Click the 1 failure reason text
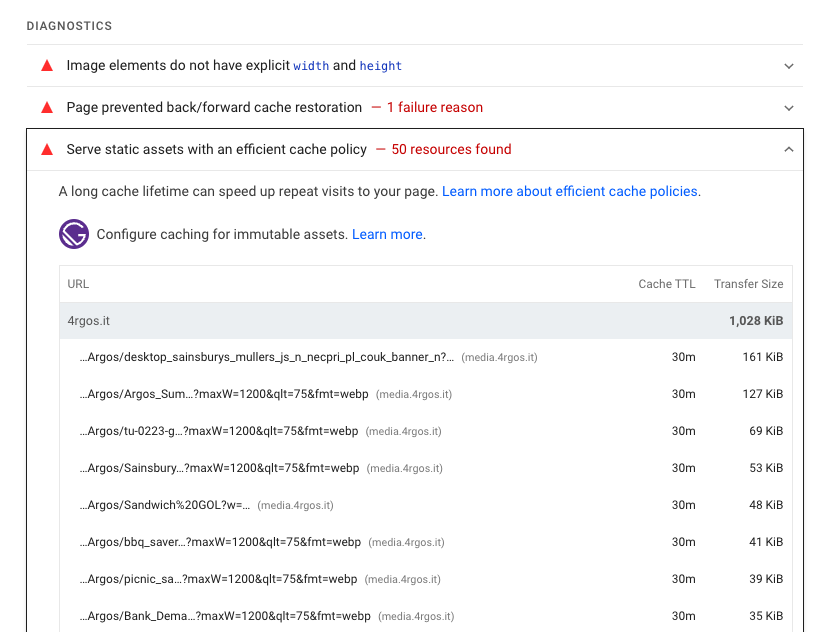This screenshot has height=632, width=827. (435, 107)
